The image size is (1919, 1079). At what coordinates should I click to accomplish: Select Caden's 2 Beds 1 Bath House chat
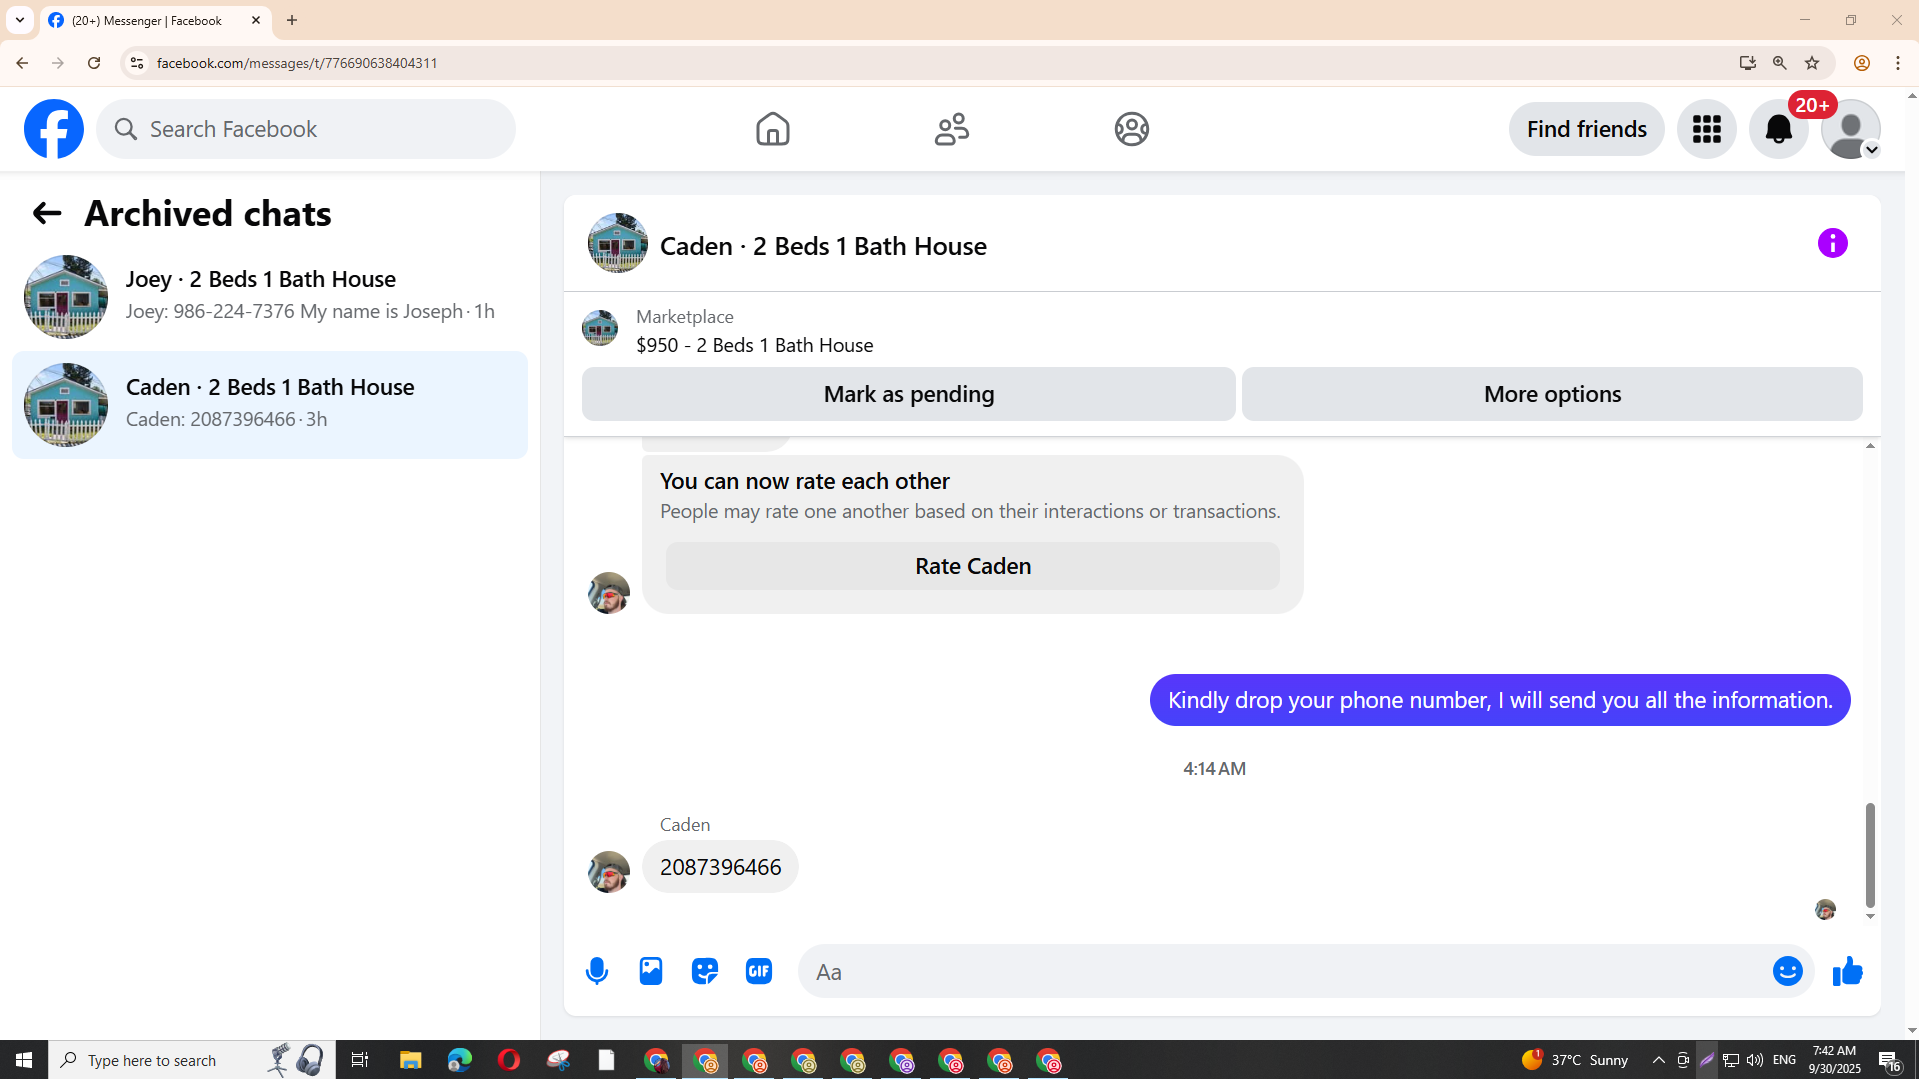(270, 404)
